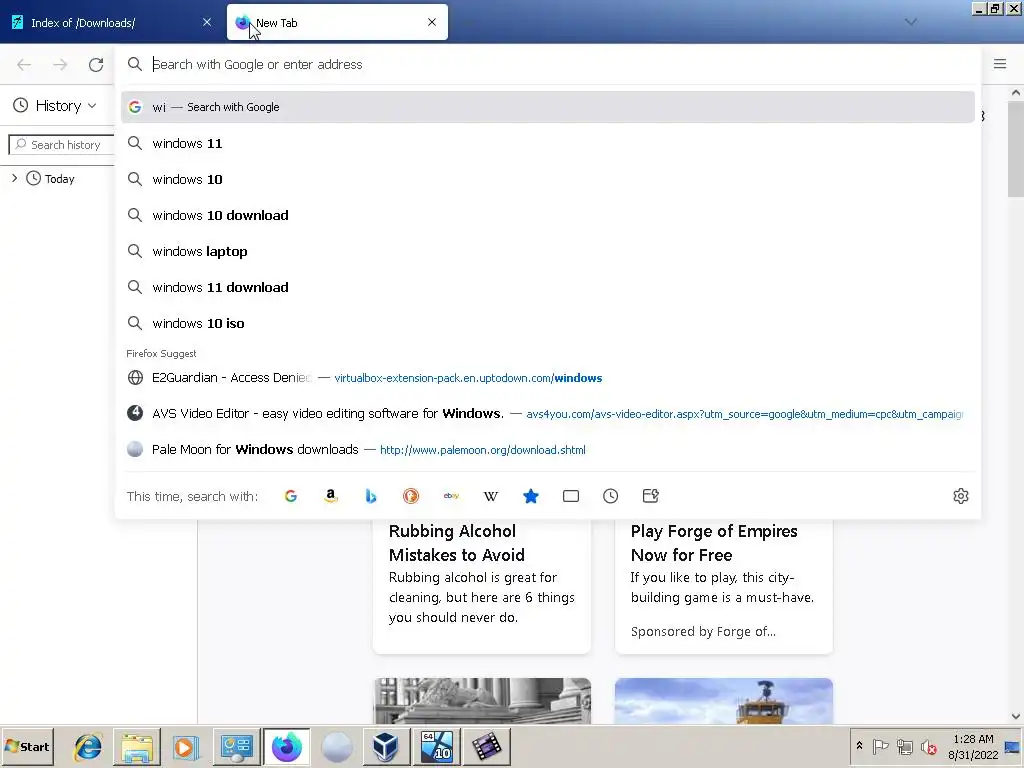The image size is (1024, 768).
Task: Open Internet Explorer from the taskbar
Action: [x=88, y=747]
